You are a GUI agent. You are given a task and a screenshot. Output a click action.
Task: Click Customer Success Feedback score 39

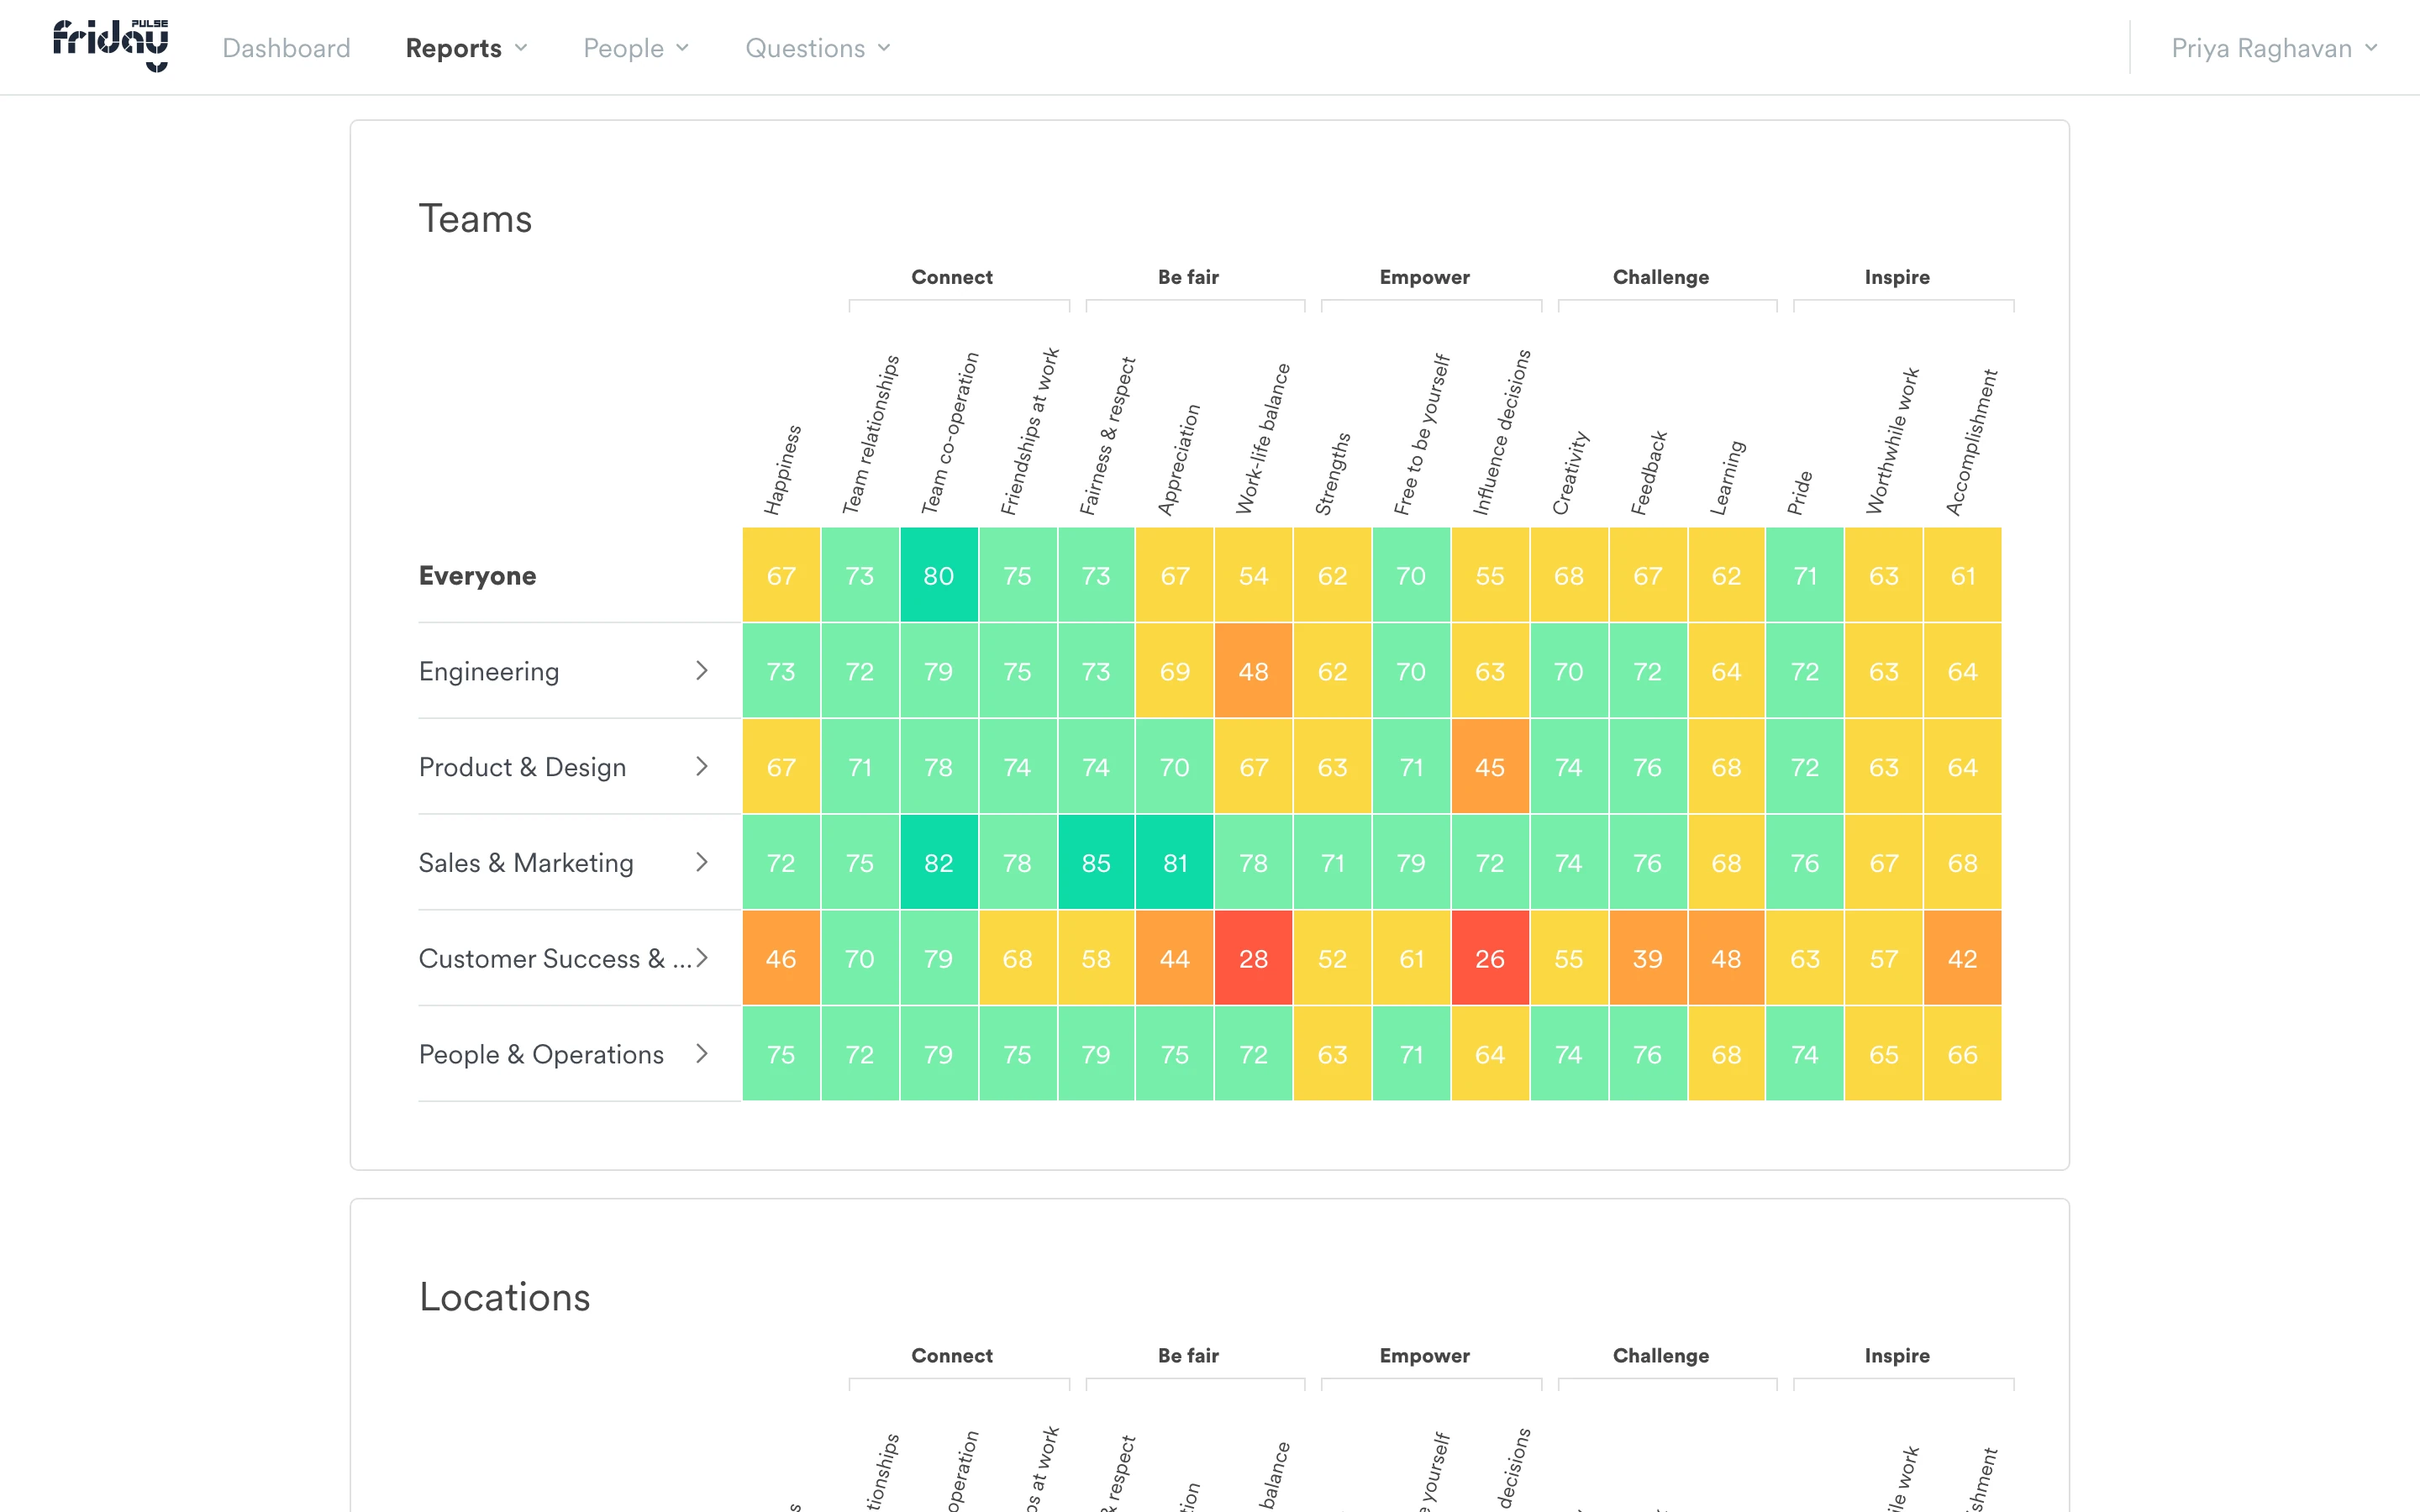[1648, 959]
